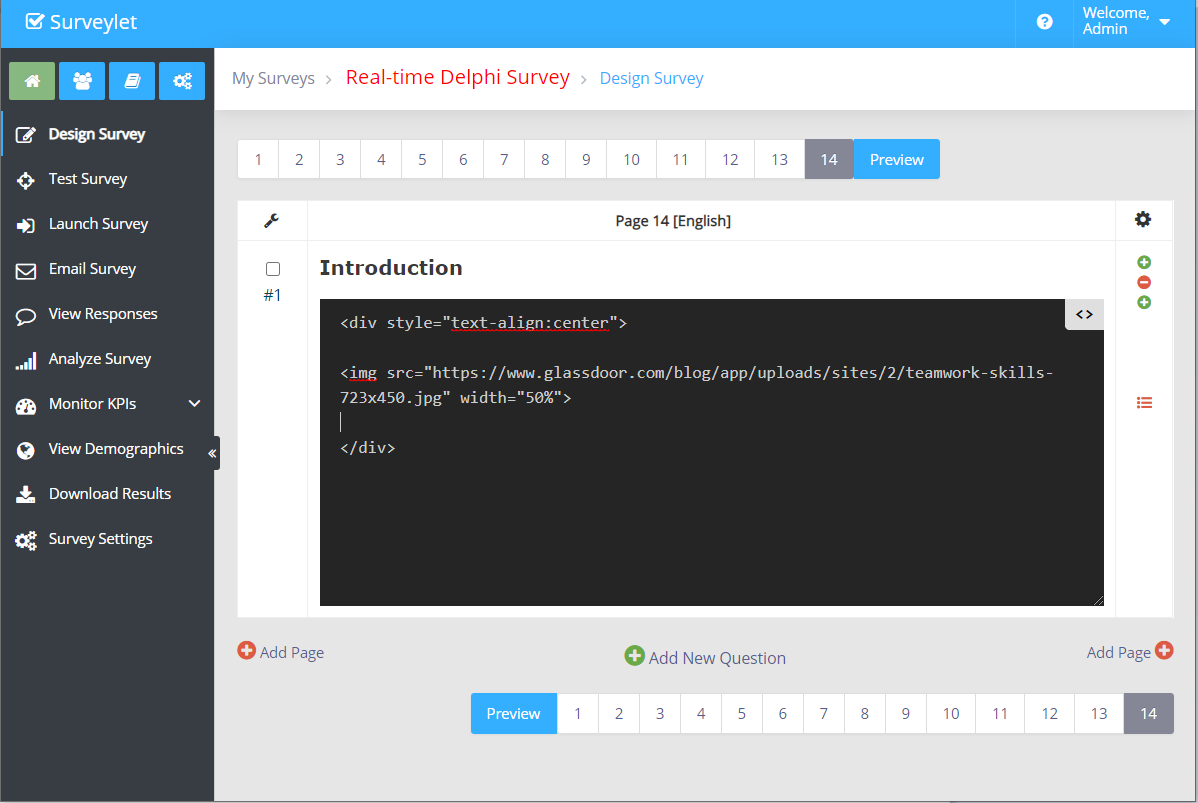Screen dimensions: 1198x803
Task: Click the left Add Page button
Action: pos(280,652)
